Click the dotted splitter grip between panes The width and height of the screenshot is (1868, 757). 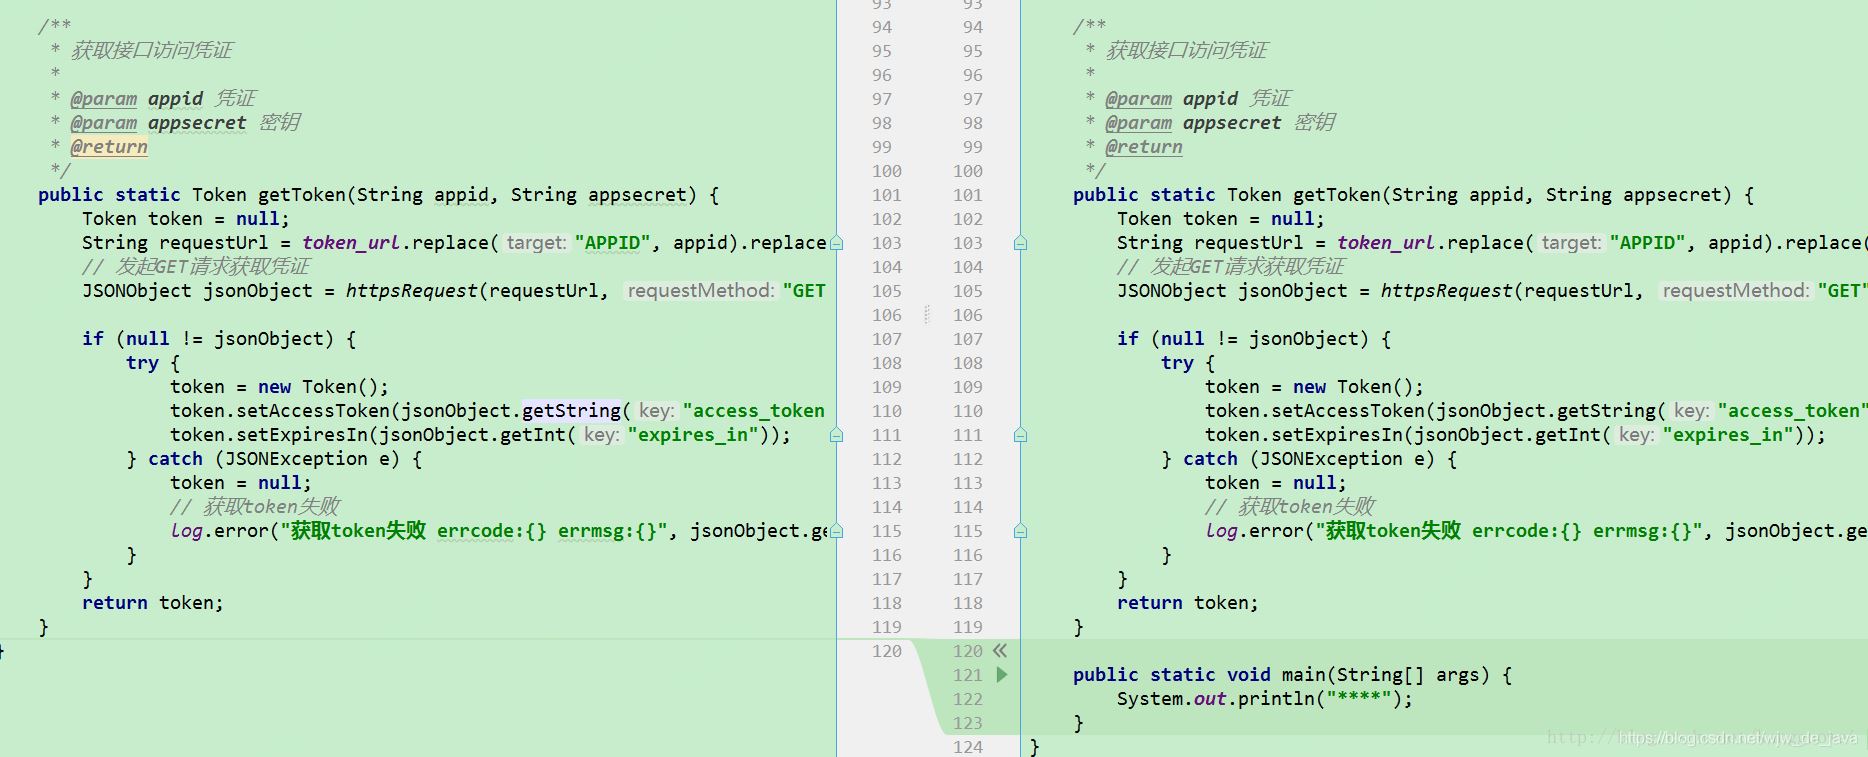(x=927, y=315)
